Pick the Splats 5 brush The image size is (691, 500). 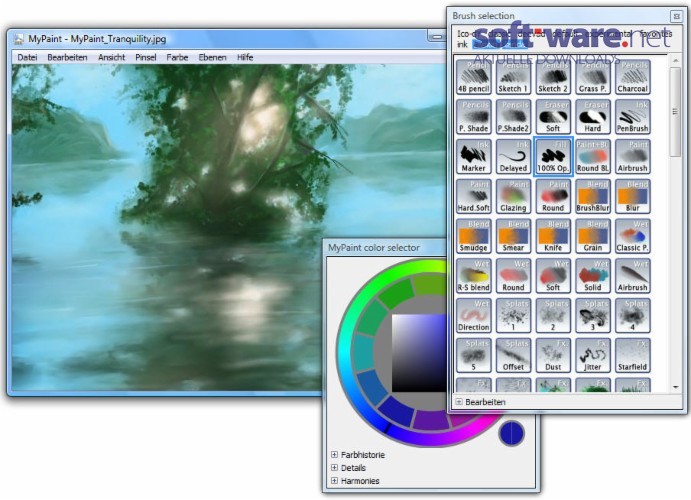coord(473,355)
